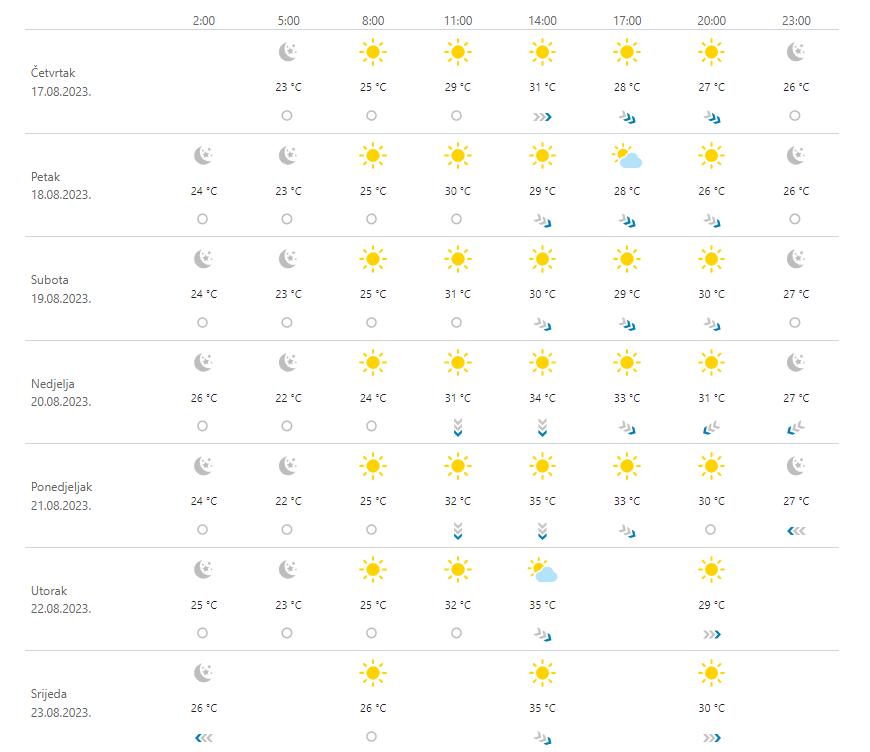Click the partly cloudy icon for Petak 17:00
The image size is (870, 752).
pyautogui.click(x=627, y=156)
